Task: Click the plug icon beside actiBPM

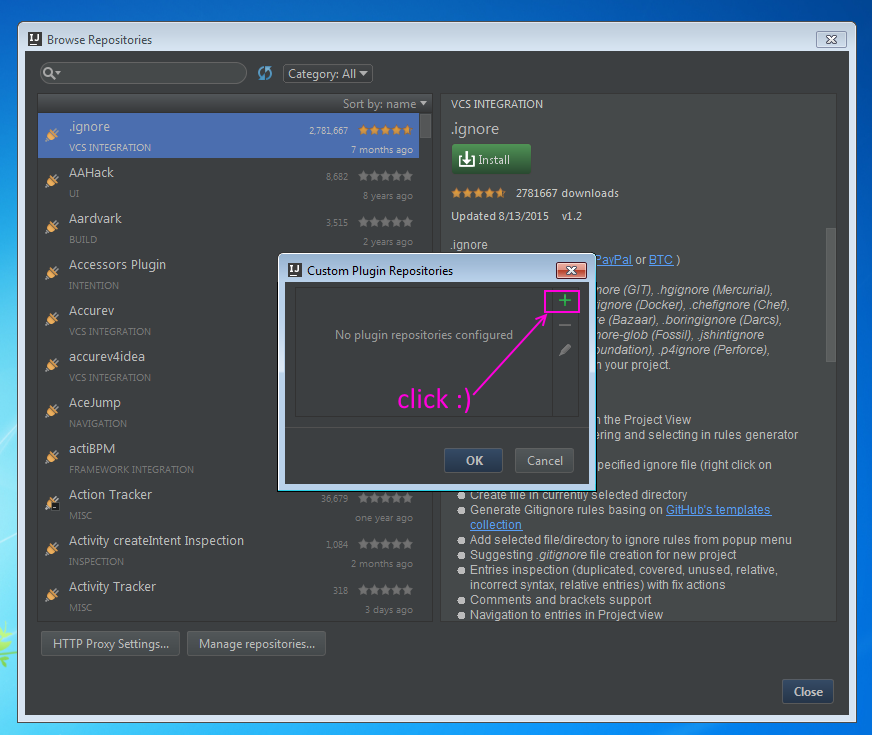Action: 52,457
